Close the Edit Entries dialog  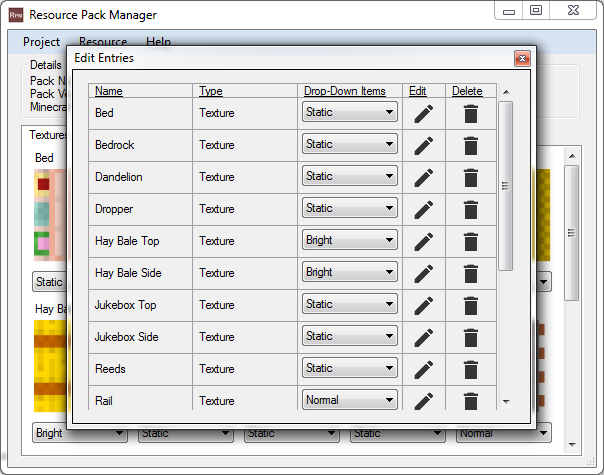point(520,58)
